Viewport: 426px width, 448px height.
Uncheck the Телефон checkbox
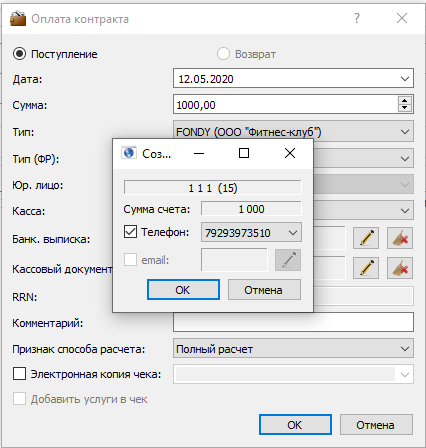130,231
